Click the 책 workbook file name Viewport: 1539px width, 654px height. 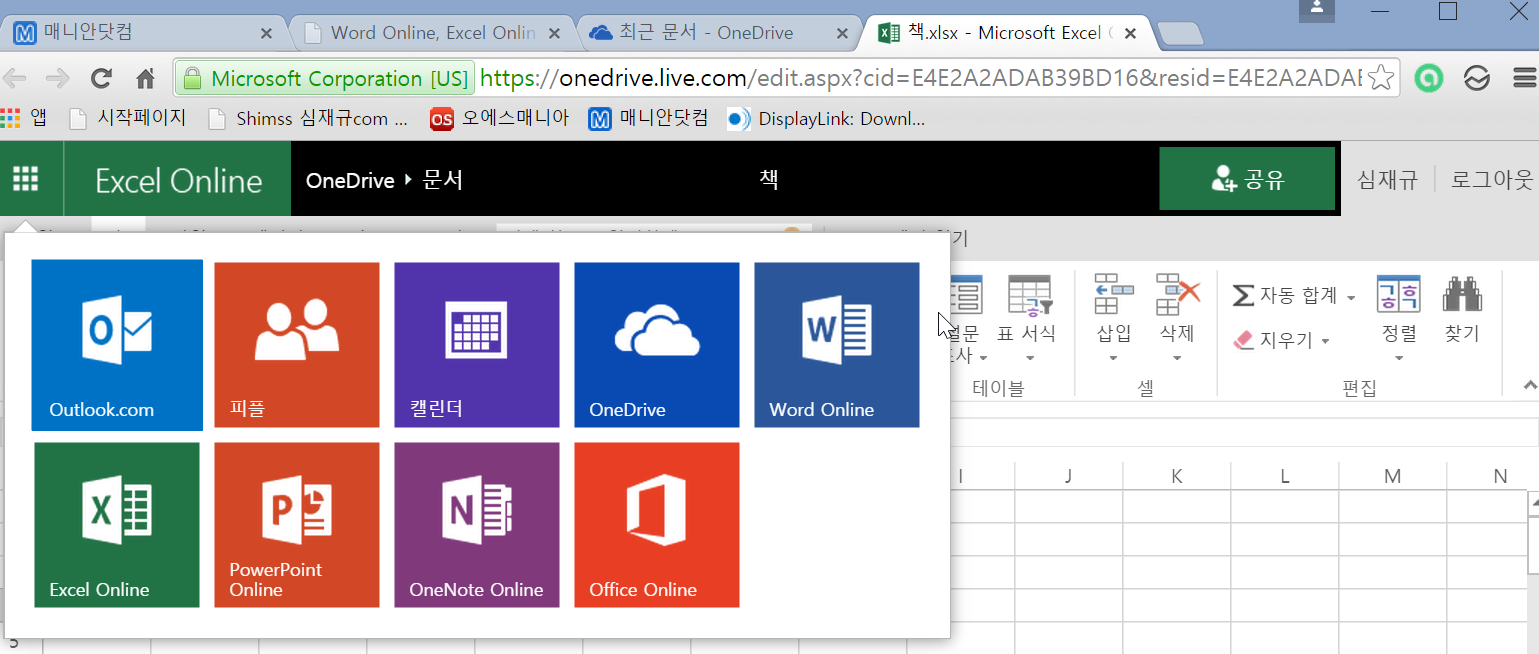(768, 179)
